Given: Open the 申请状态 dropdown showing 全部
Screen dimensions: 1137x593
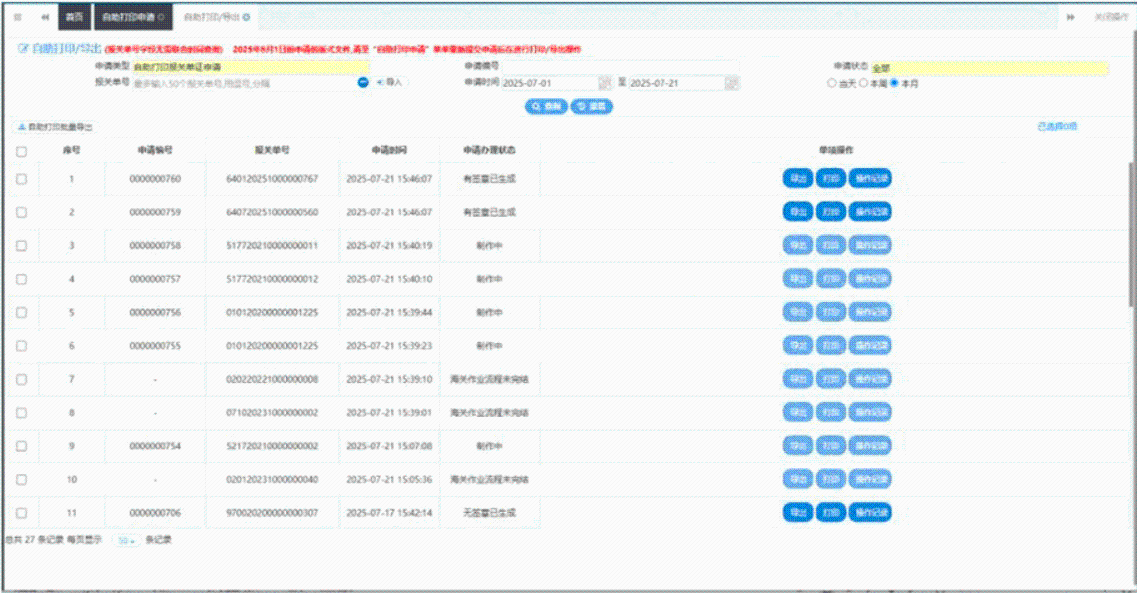Looking at the screenshot, I should click(989, 67).
